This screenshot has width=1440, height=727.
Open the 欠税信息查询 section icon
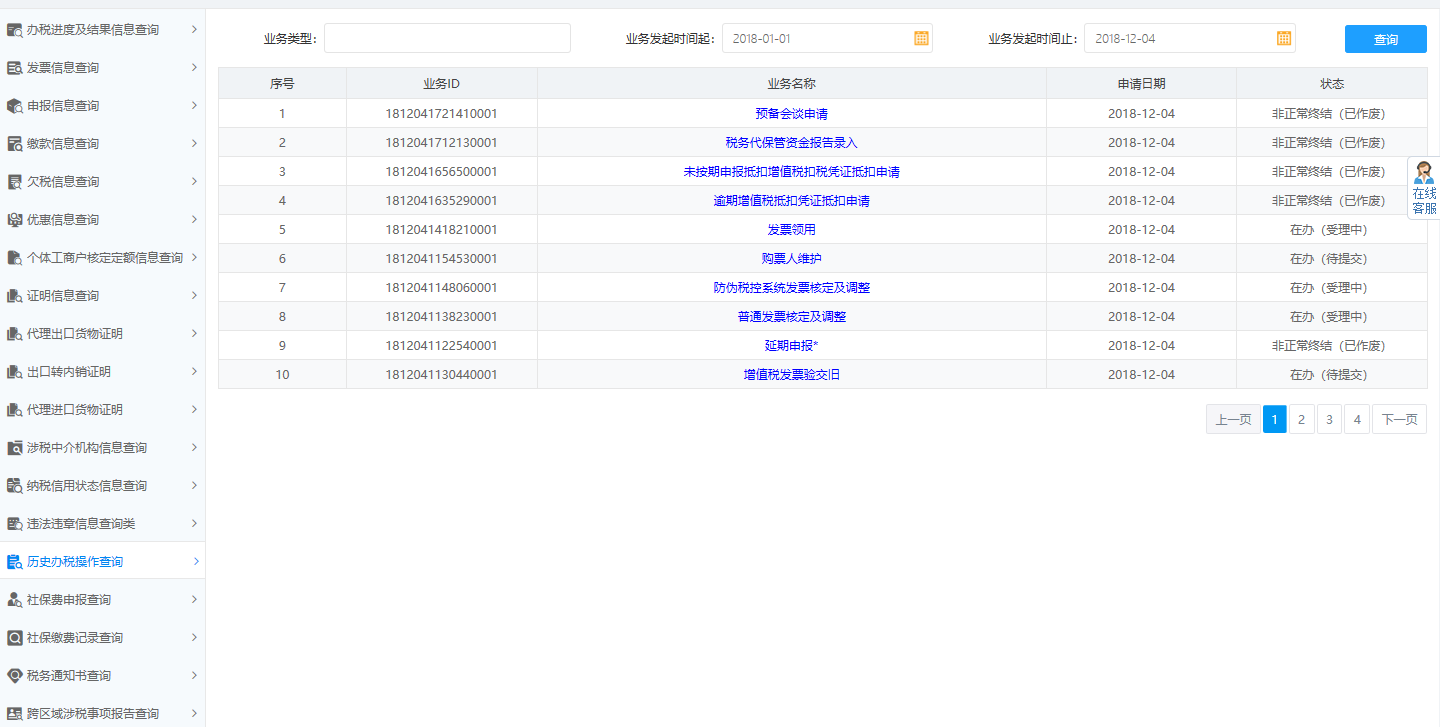coord(14,181)
